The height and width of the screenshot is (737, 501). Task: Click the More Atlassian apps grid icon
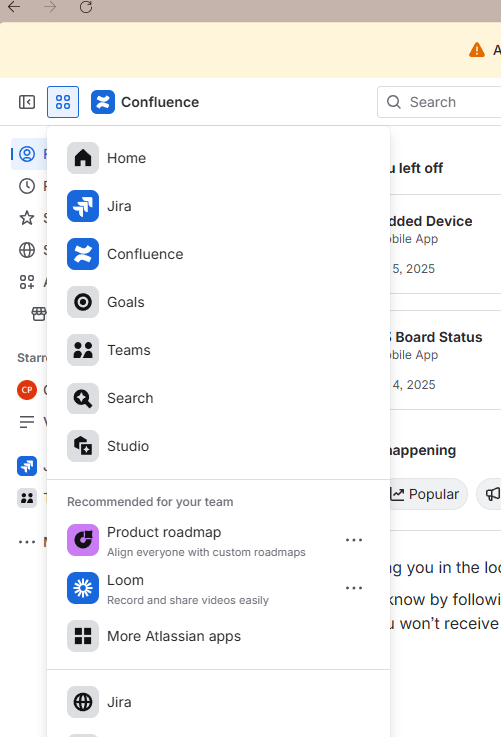click(x=83, y=636)
